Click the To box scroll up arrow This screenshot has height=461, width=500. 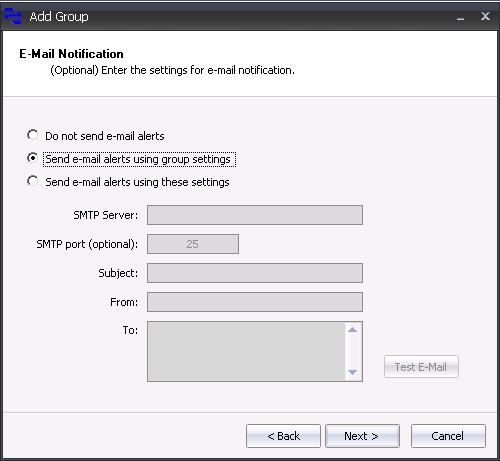pyautogui.click(x=353, y=330)
